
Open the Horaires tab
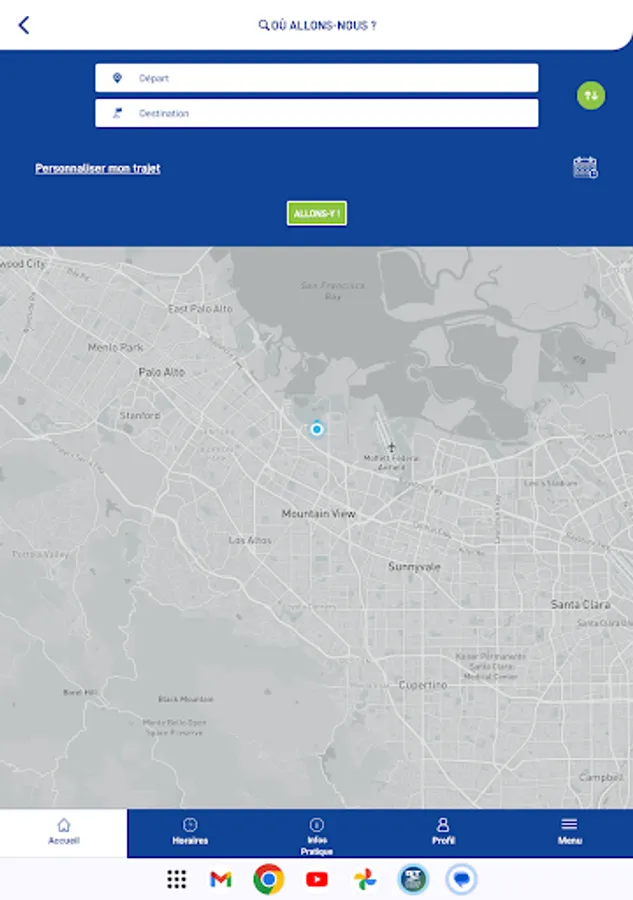pyautogui.click(x=190, y=833)
